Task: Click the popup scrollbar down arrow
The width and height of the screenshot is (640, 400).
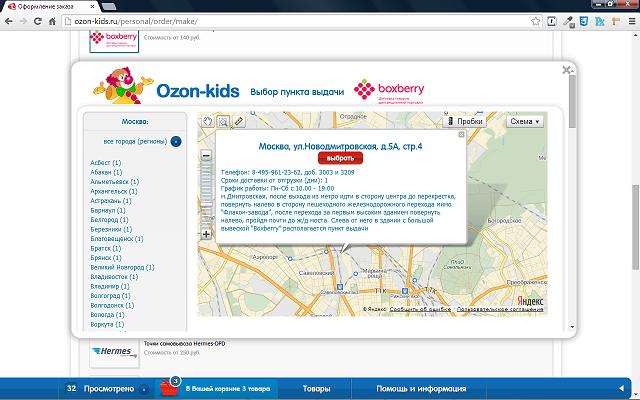Action: pyautogui.click(x=572, y=327)
